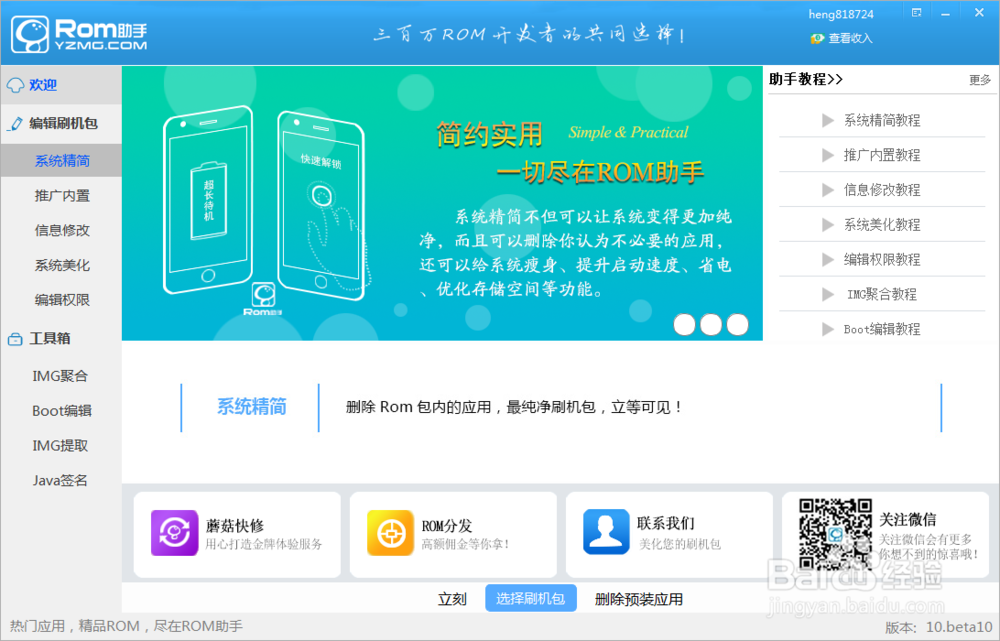Click the 删除预装应用 link

(639, 598)
